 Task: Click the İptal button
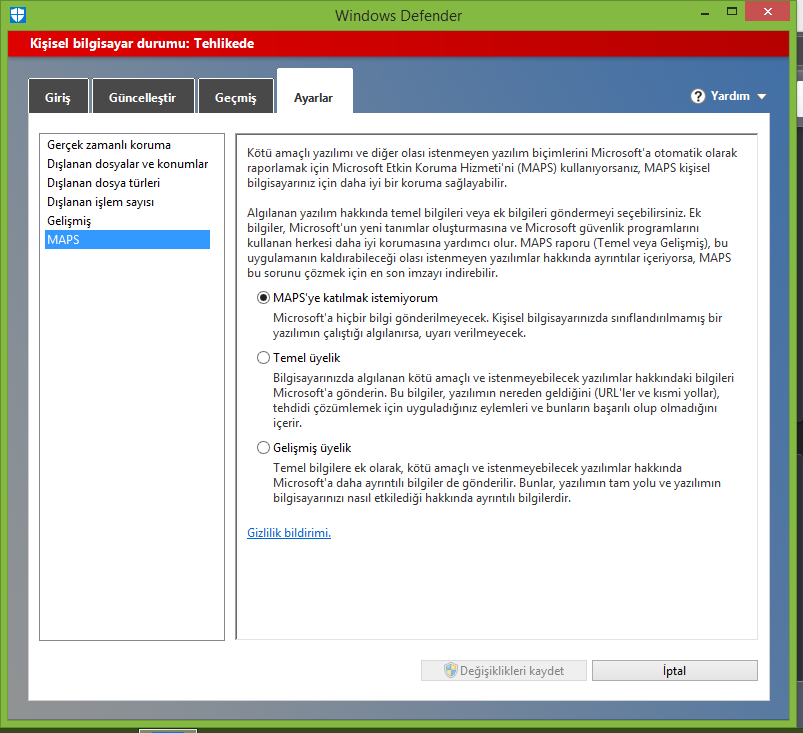[674, 671]
